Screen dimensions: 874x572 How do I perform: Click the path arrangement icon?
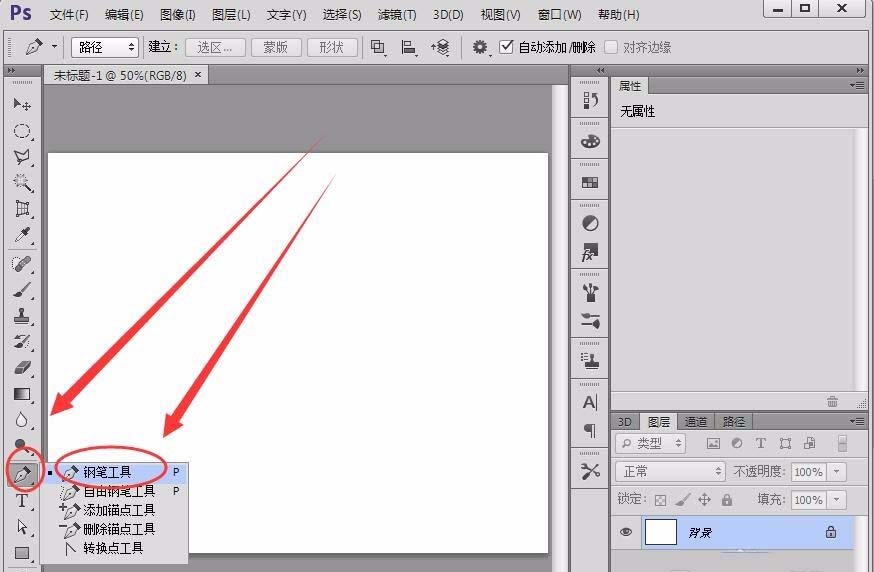[x=440, y=47]
